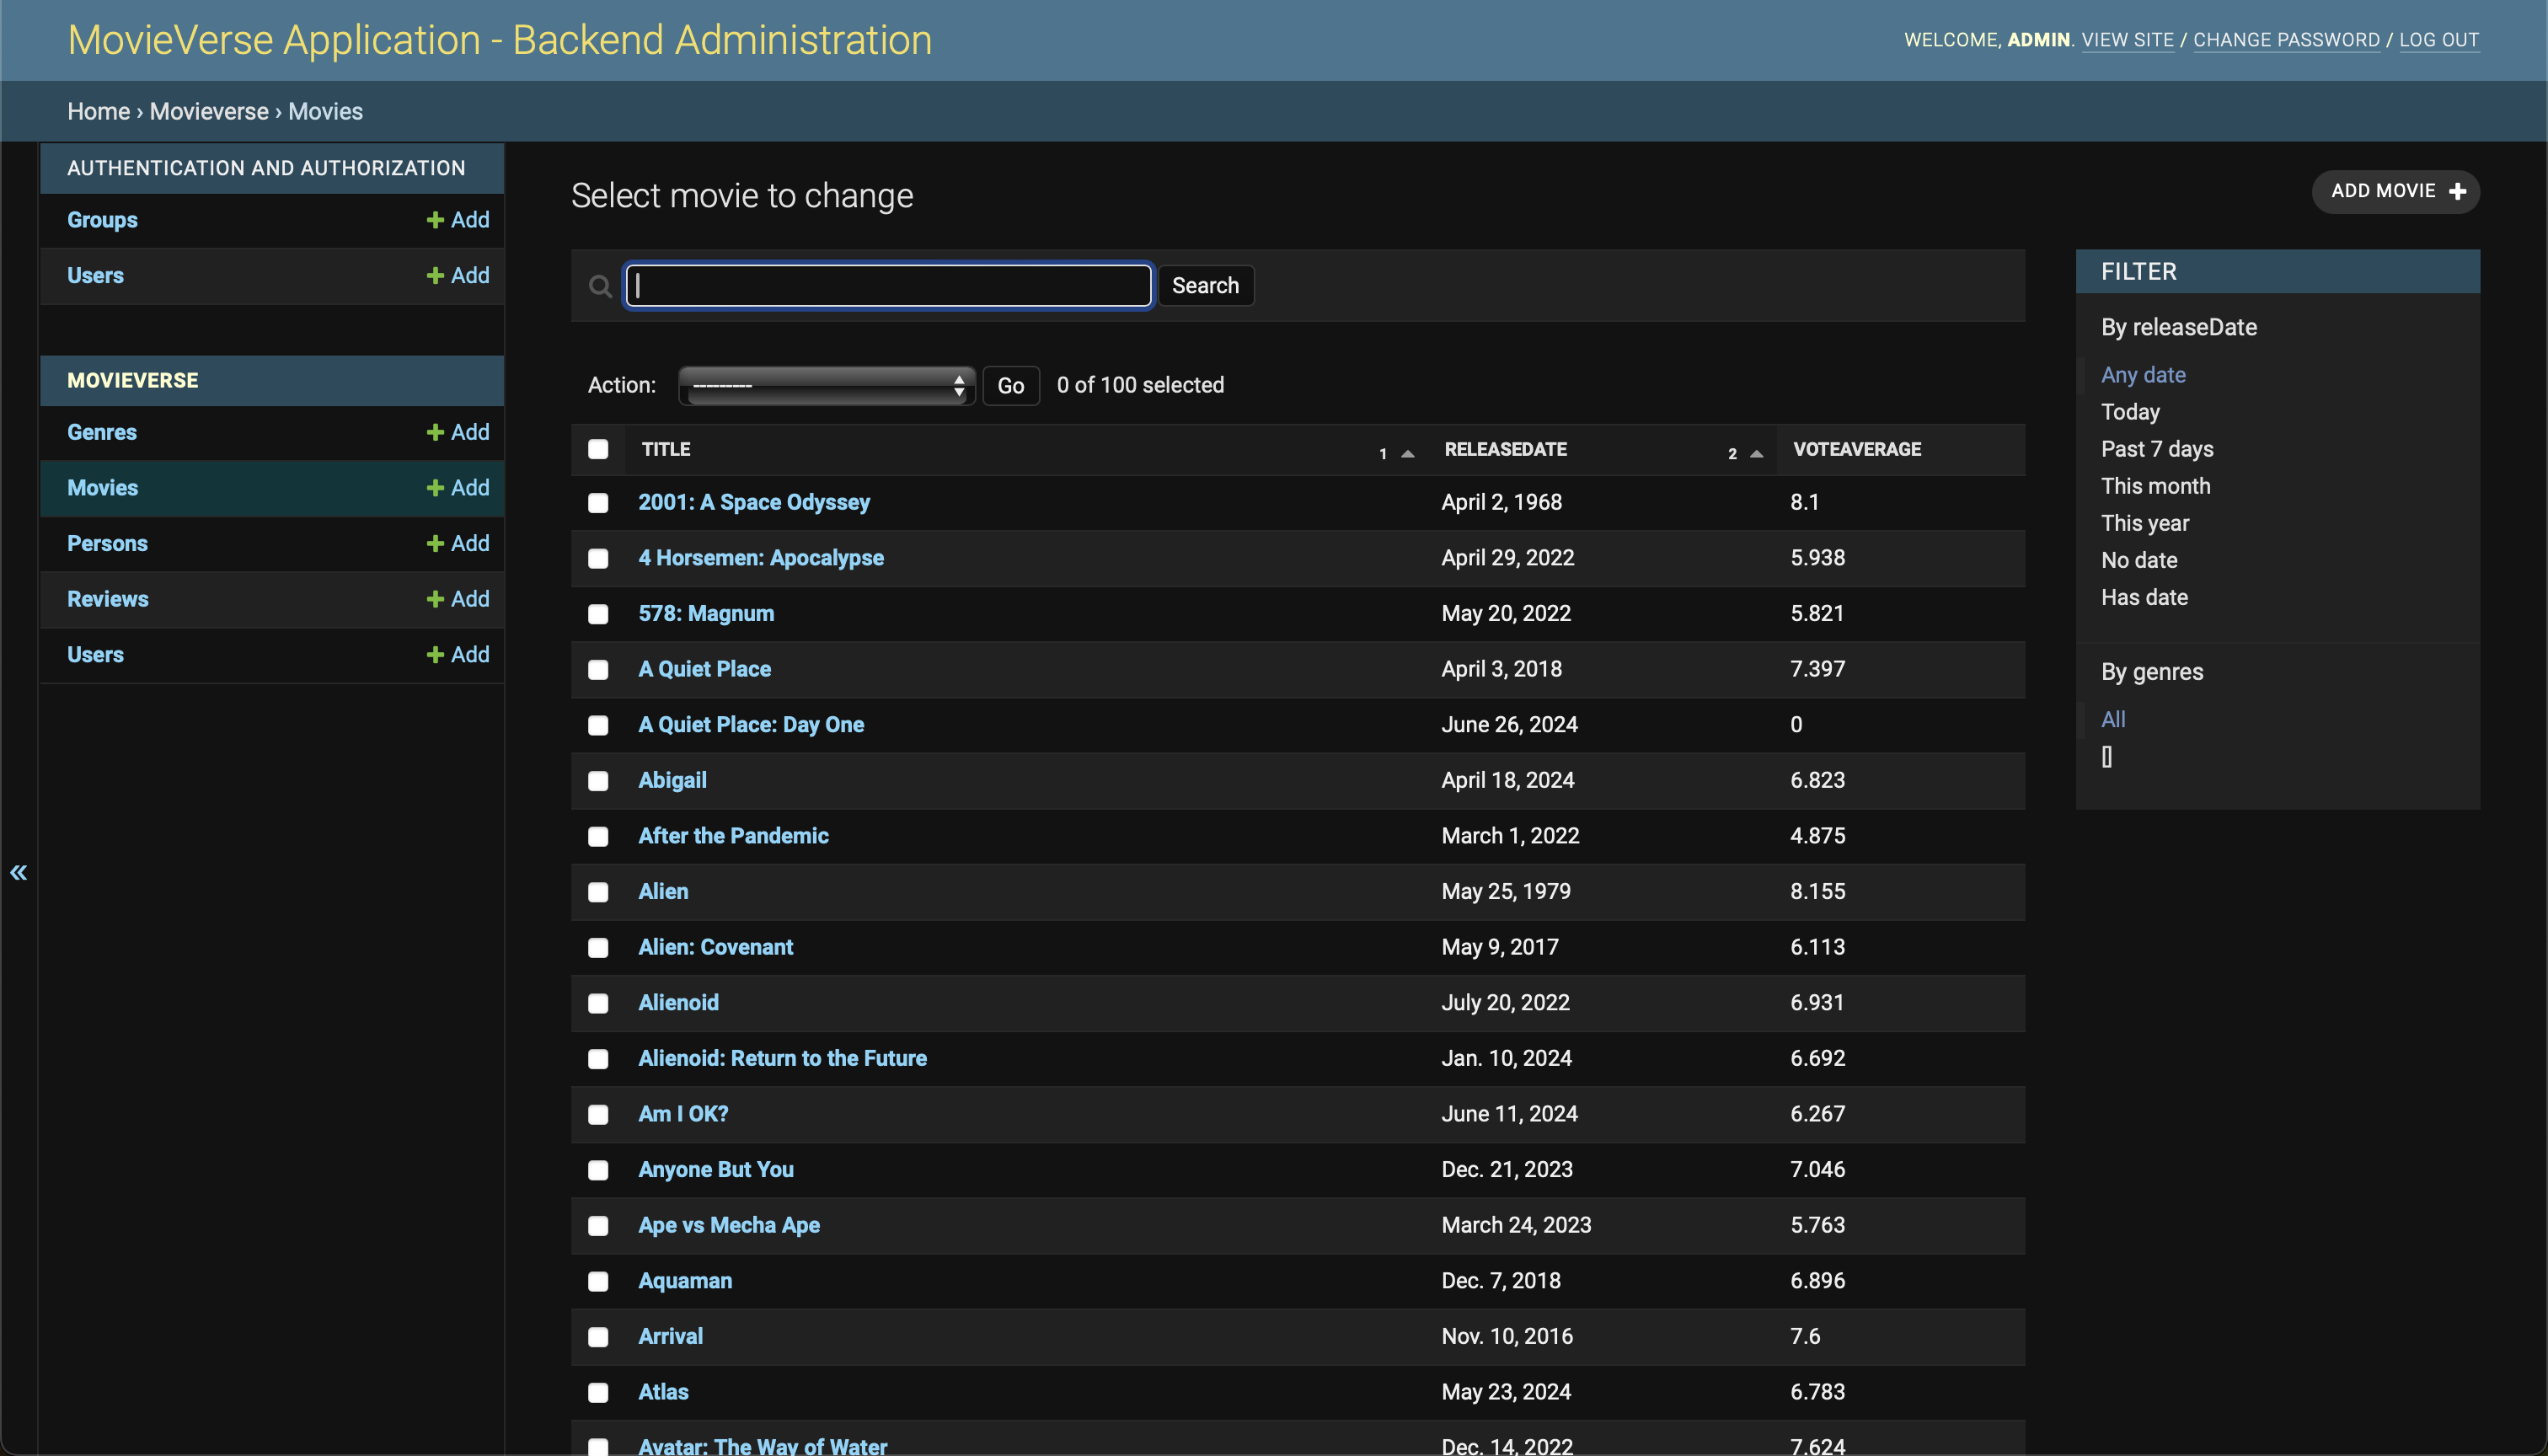Open Movies in the sidebar
2548x1456 pixels.
click(103, 488)
